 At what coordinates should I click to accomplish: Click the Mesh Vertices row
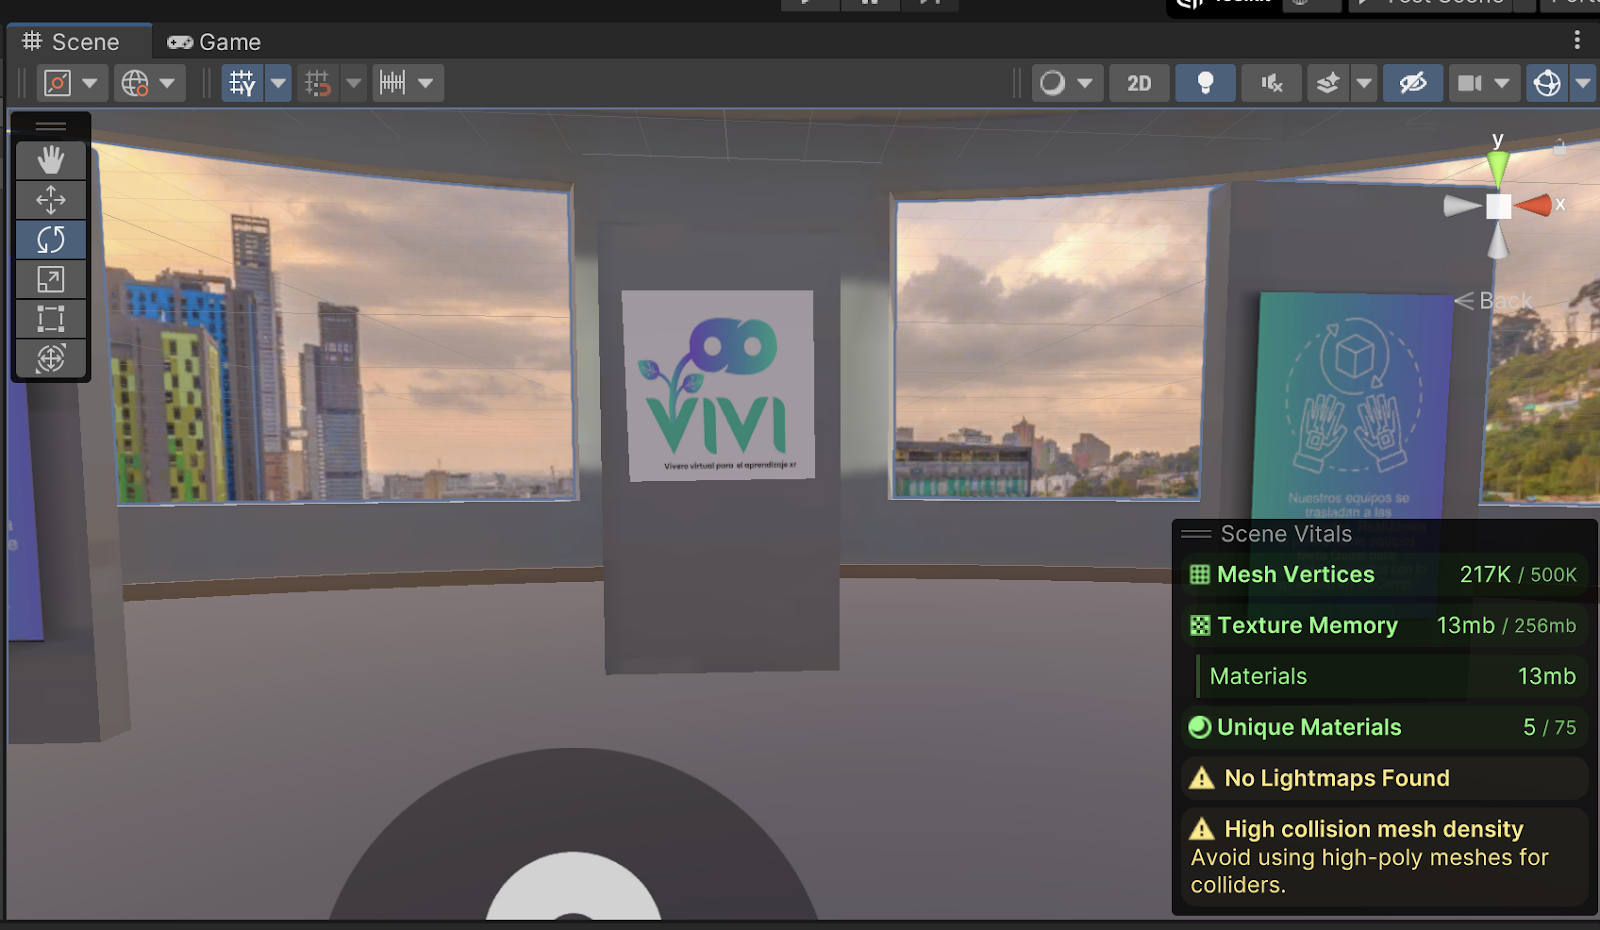[x=1384, y=575]
